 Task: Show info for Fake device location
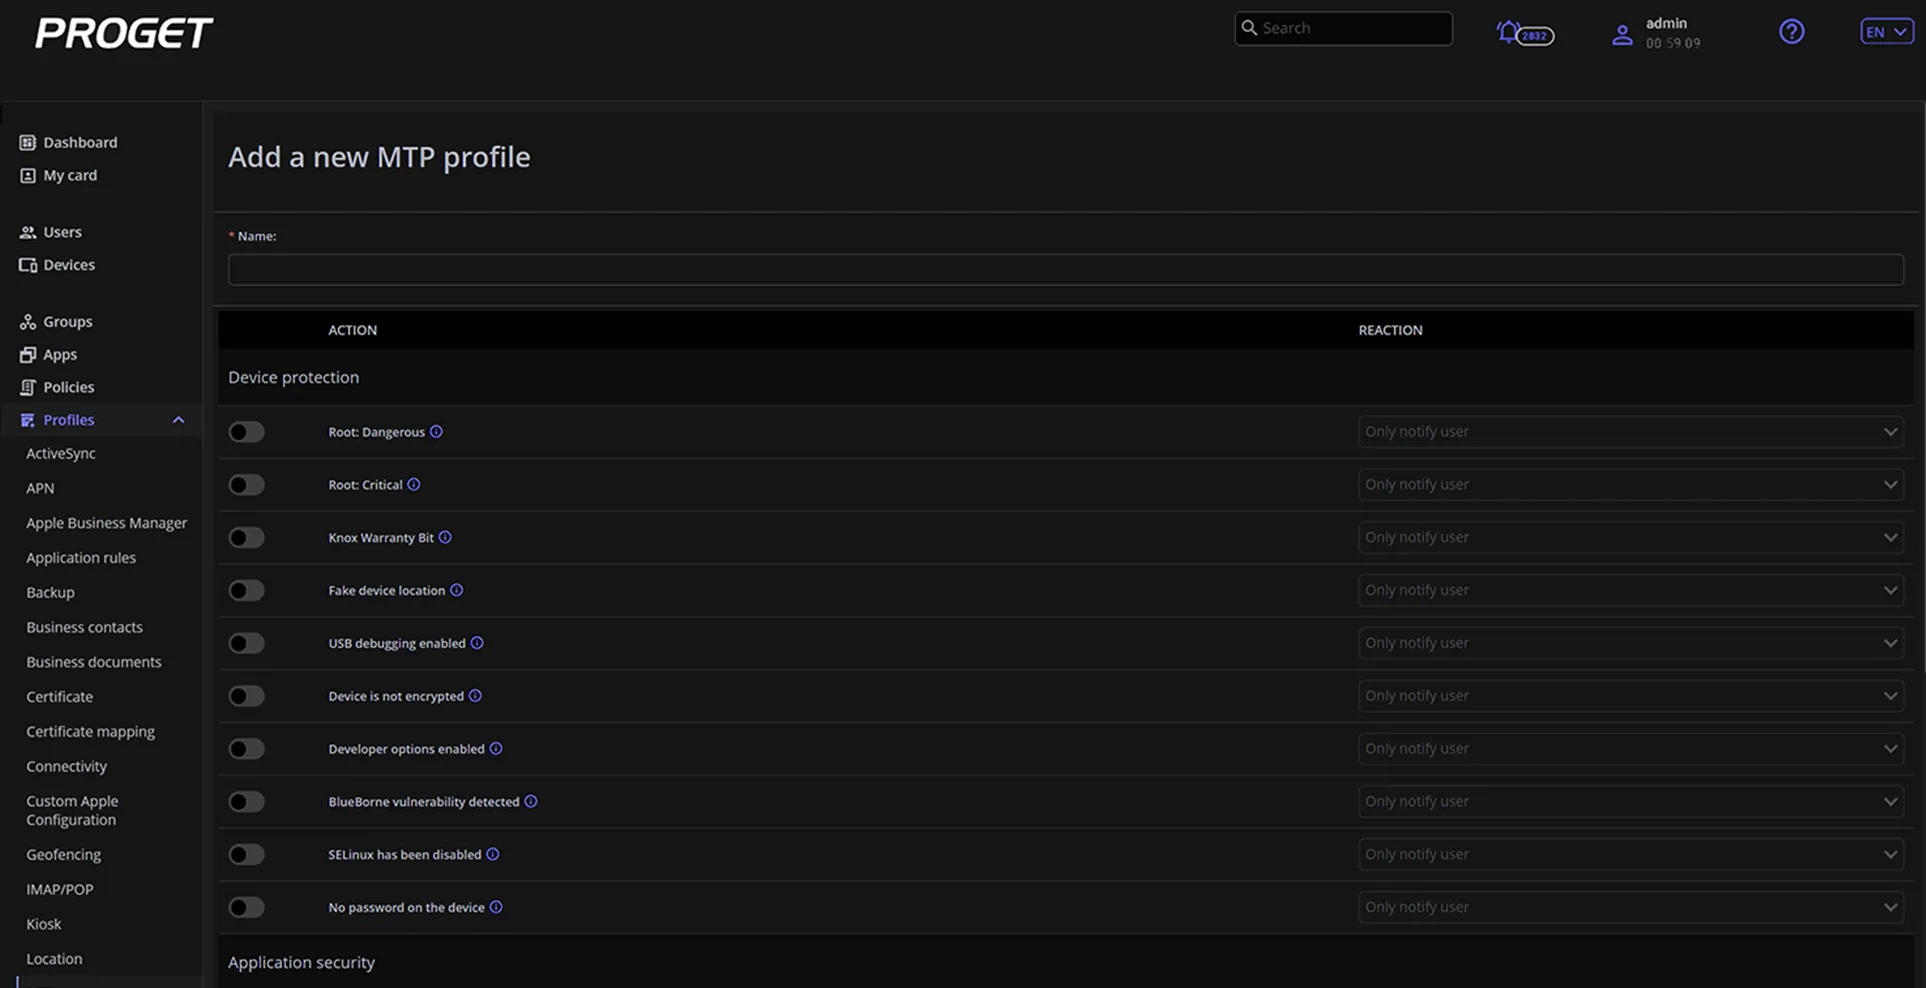456,590
